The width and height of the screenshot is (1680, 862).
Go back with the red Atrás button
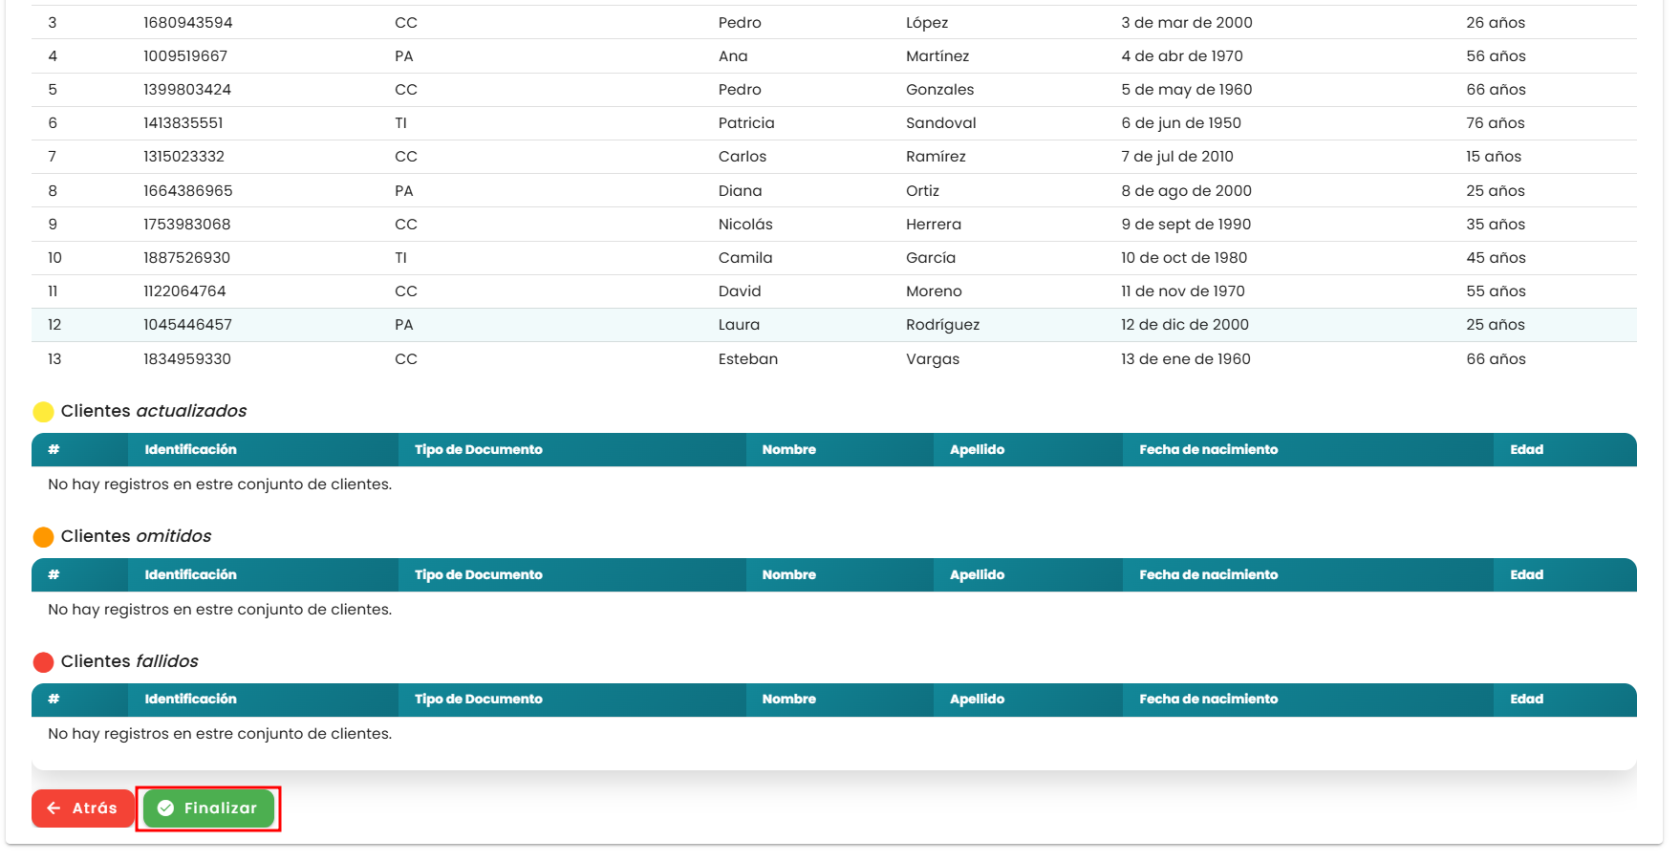click(x=83, y=808)
